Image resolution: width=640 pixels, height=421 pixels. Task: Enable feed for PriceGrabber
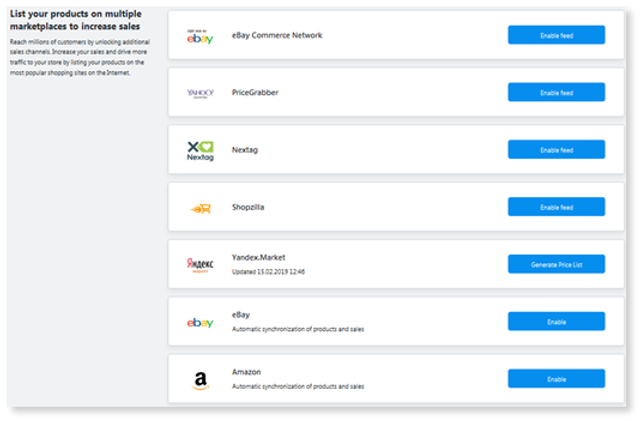[x=556, y=92]
